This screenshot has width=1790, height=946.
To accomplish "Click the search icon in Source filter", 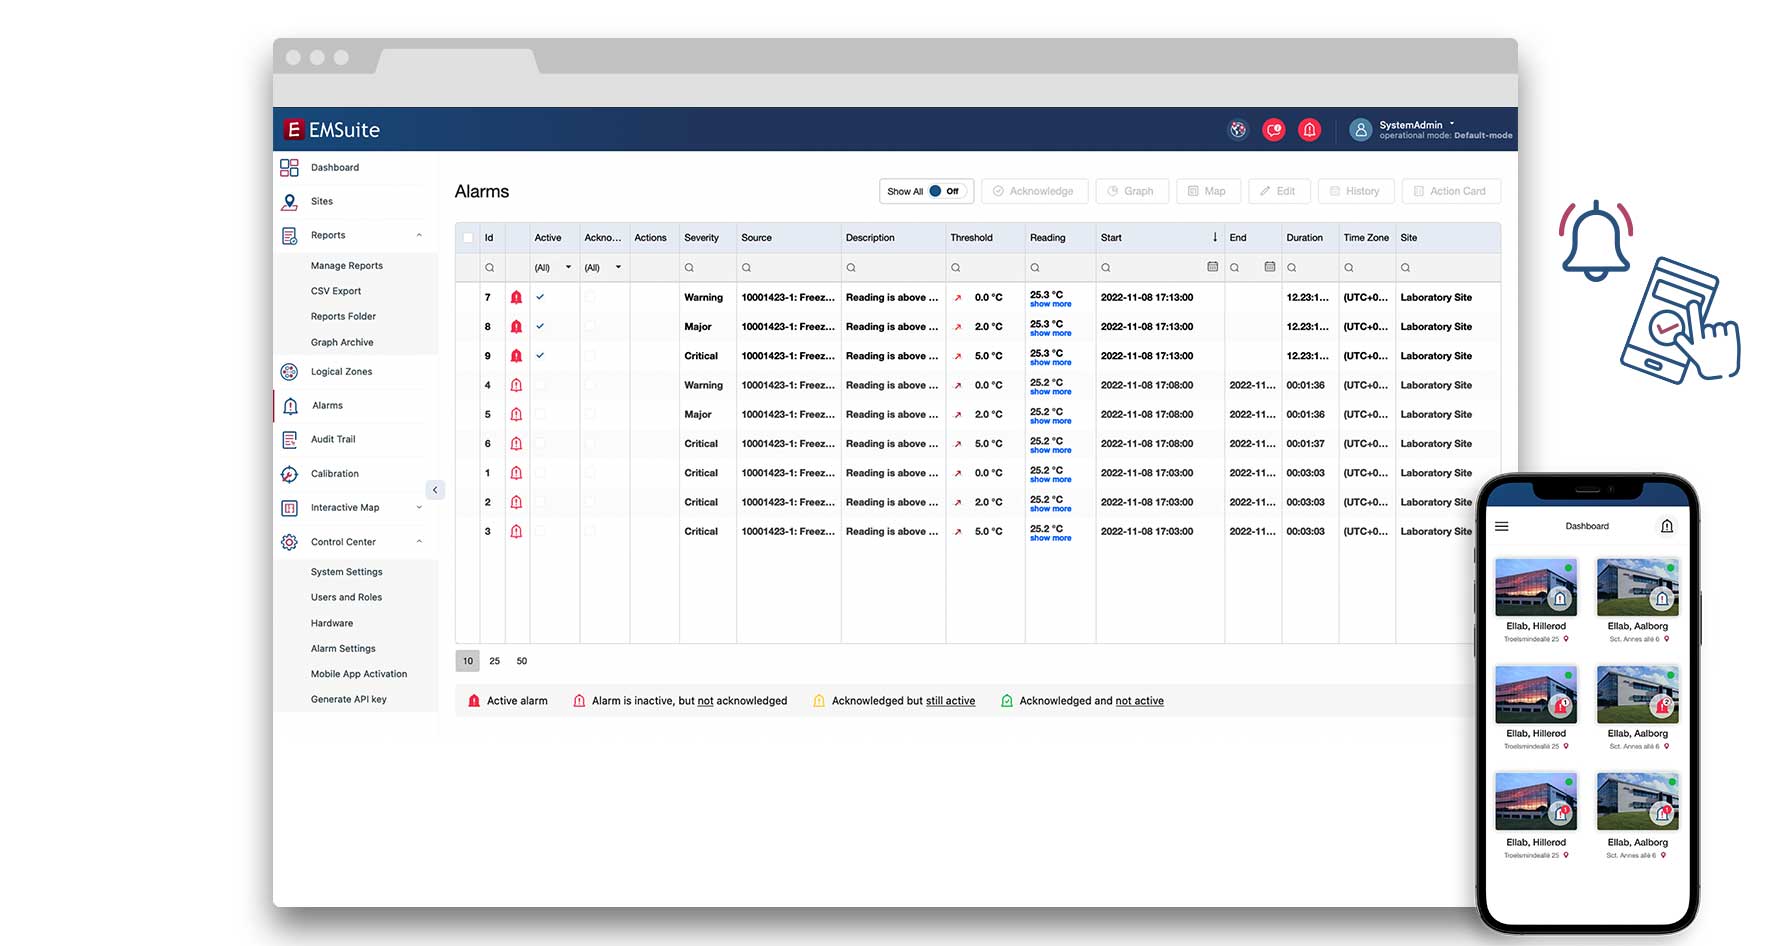I will (x=746, y=268).
